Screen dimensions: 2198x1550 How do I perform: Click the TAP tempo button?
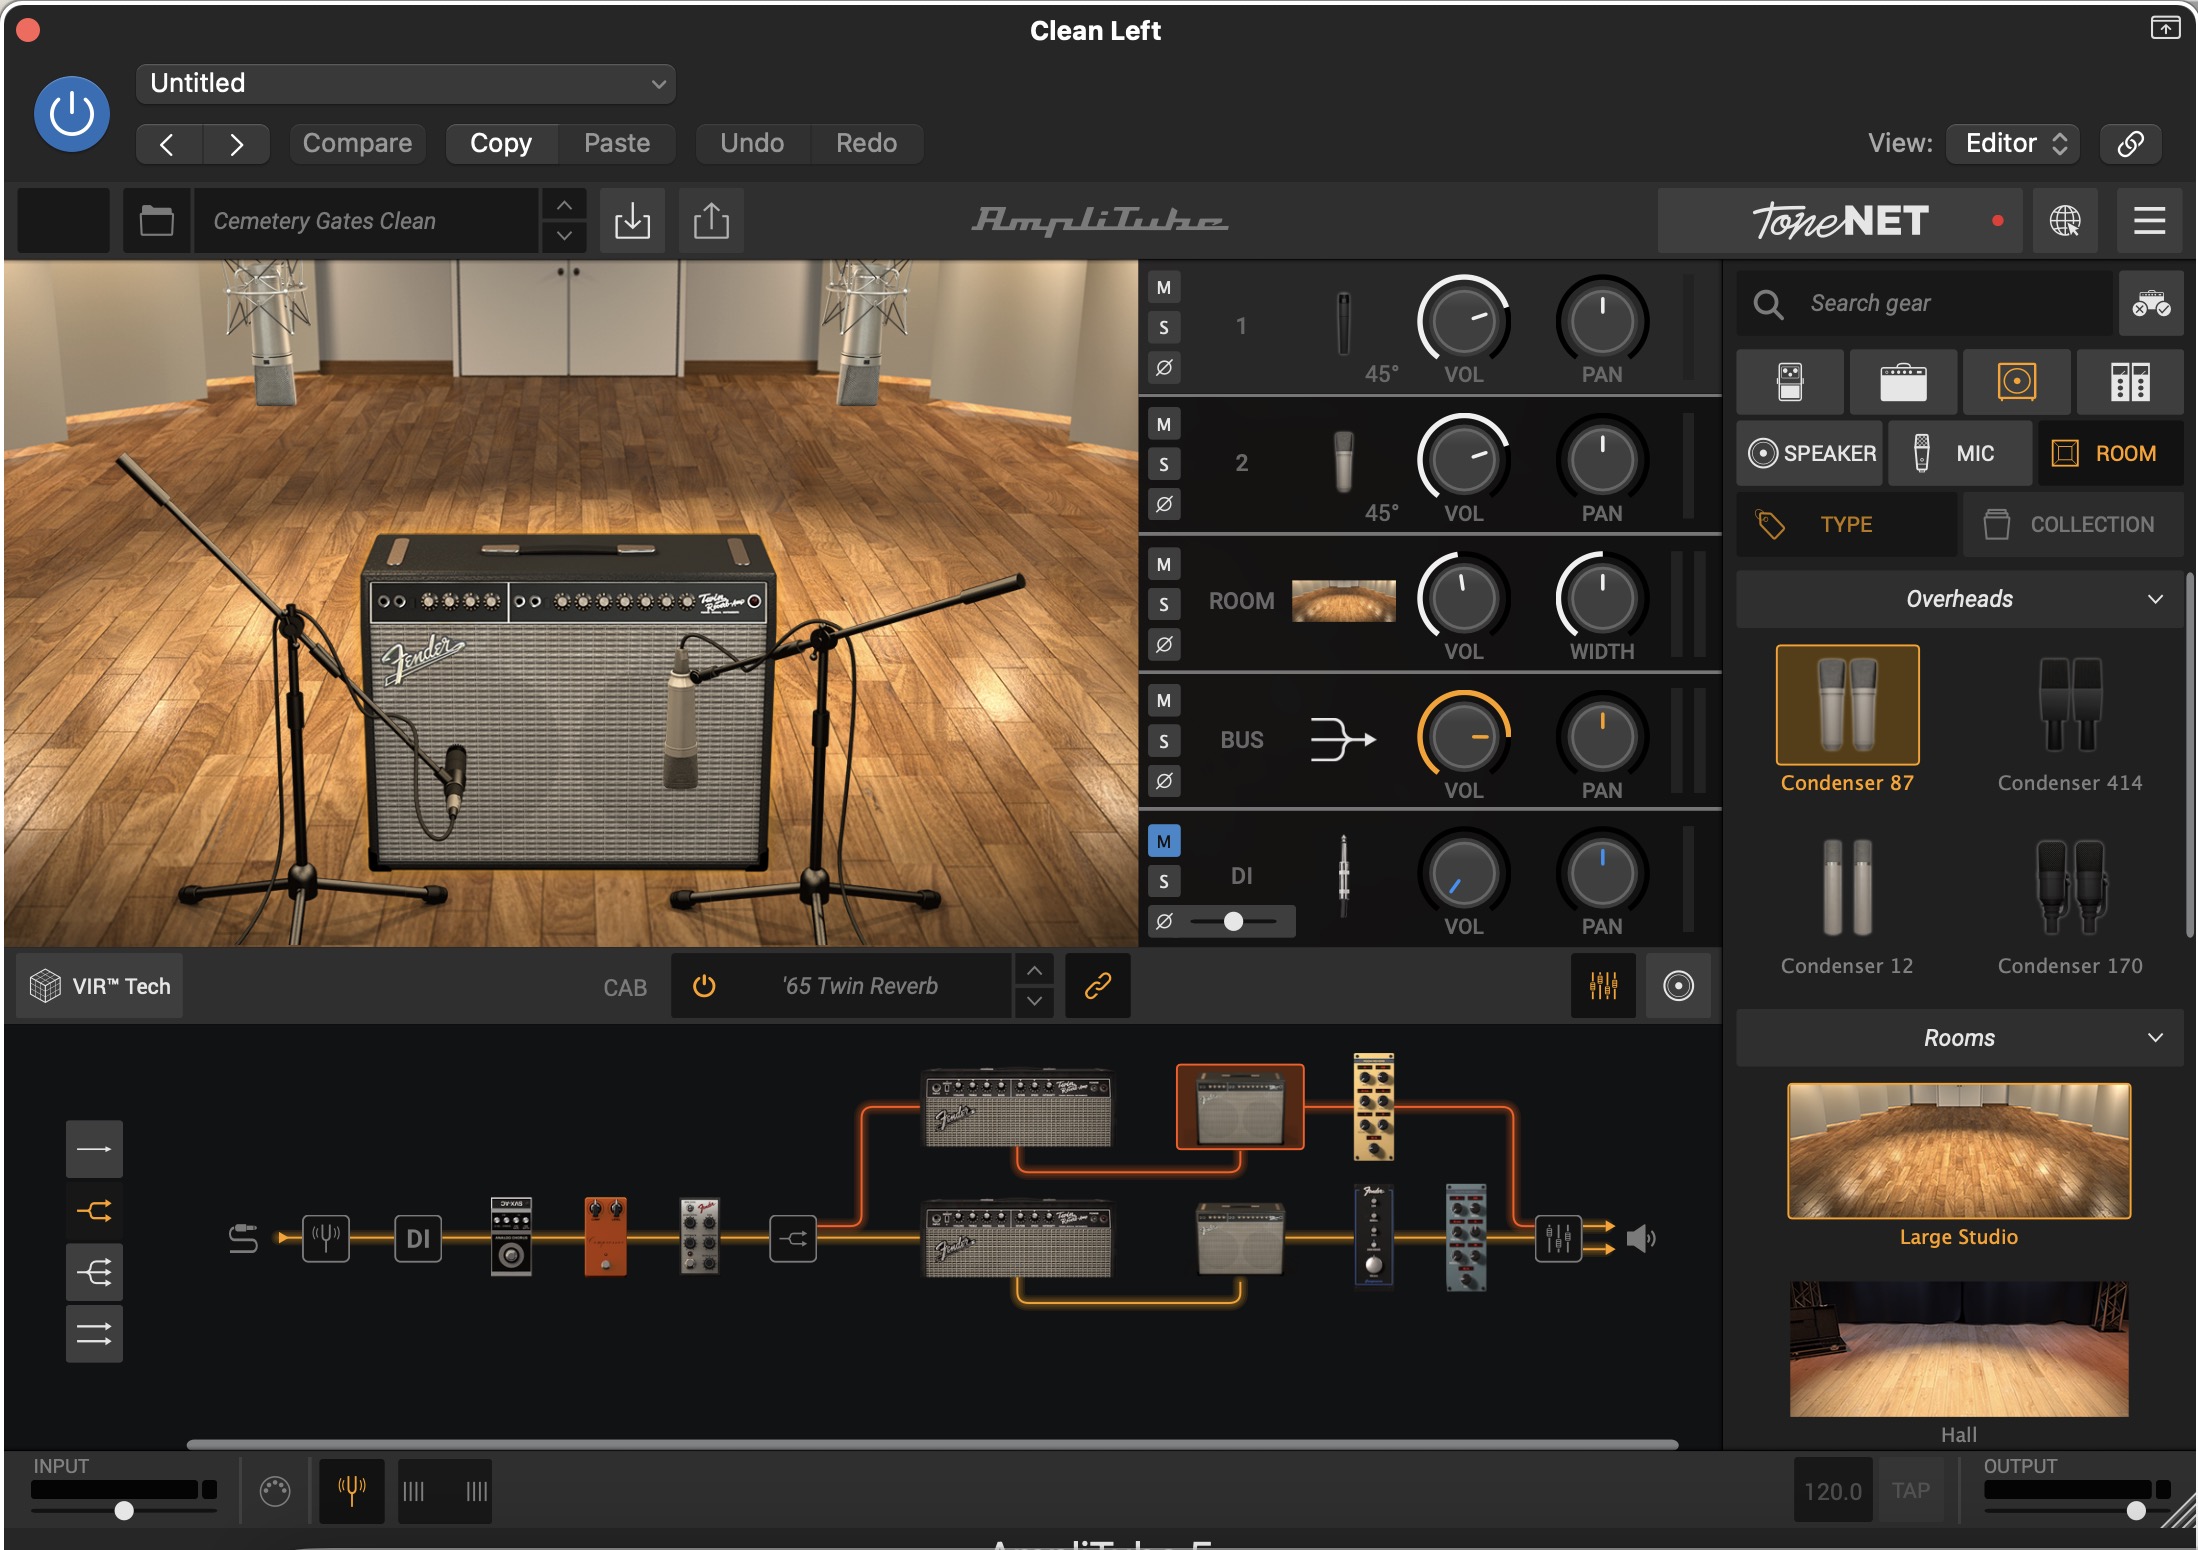tap(1911, 1491)
